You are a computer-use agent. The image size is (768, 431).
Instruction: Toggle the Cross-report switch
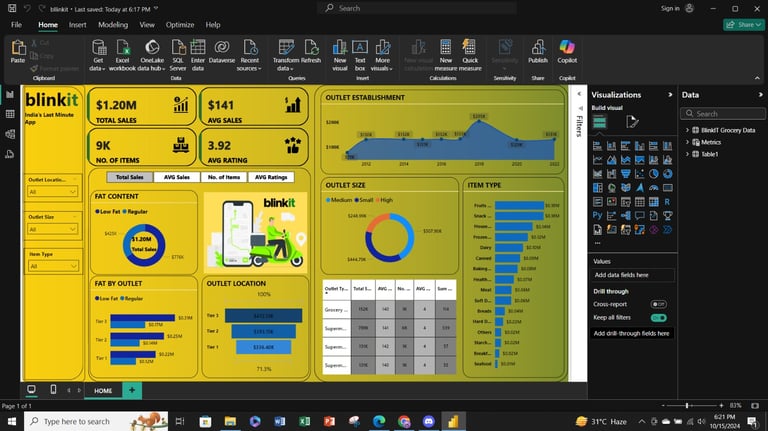point(658,304)
